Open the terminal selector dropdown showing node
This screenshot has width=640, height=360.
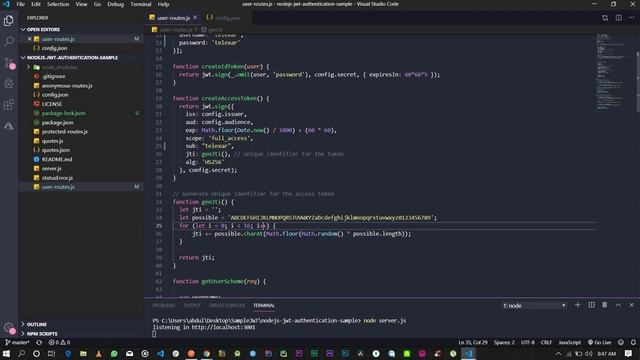(534, 305)
